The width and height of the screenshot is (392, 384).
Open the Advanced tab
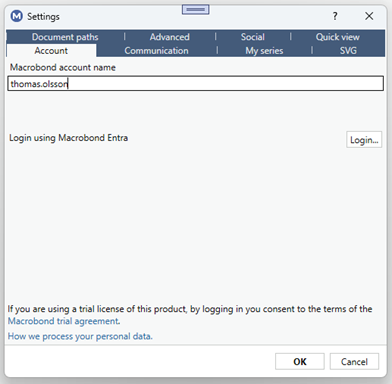tap(170, 37)
